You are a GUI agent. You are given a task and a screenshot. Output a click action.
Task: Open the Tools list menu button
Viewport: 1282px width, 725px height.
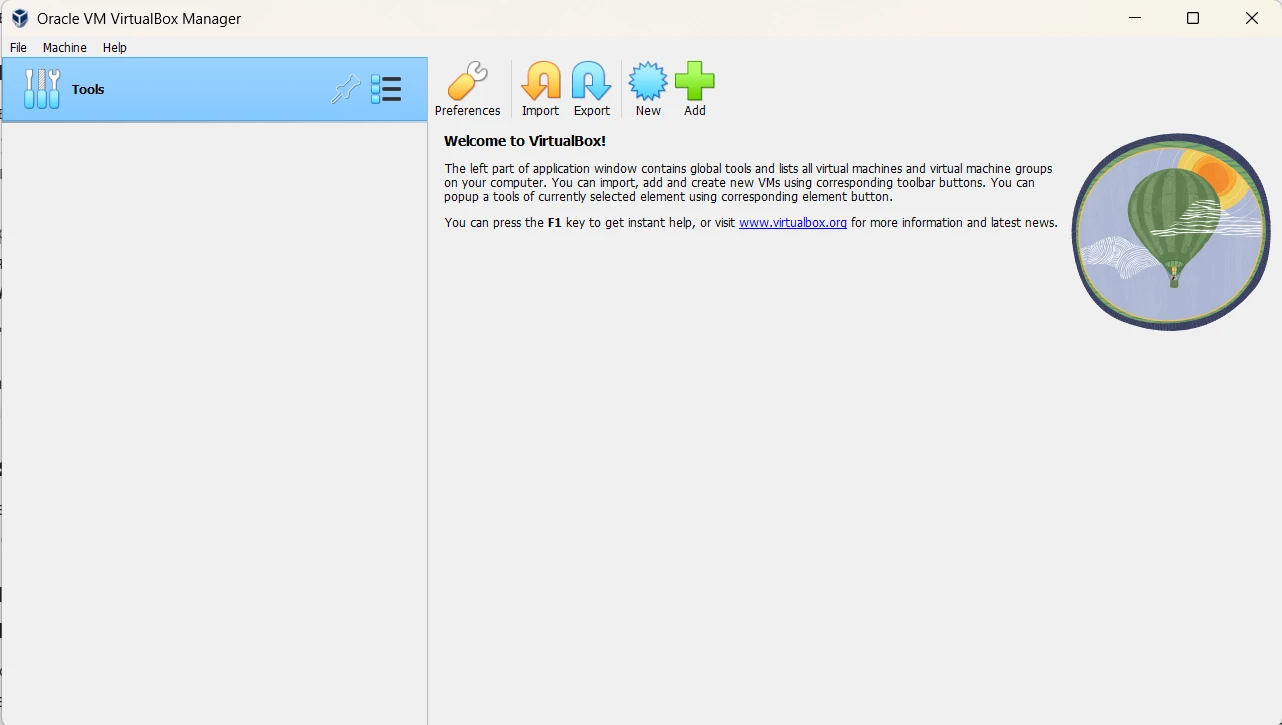click(x=386, y=90)
